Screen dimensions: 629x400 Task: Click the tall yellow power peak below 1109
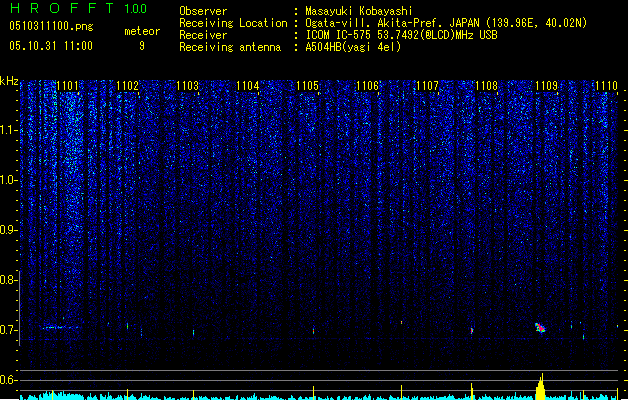pos(541,387)
